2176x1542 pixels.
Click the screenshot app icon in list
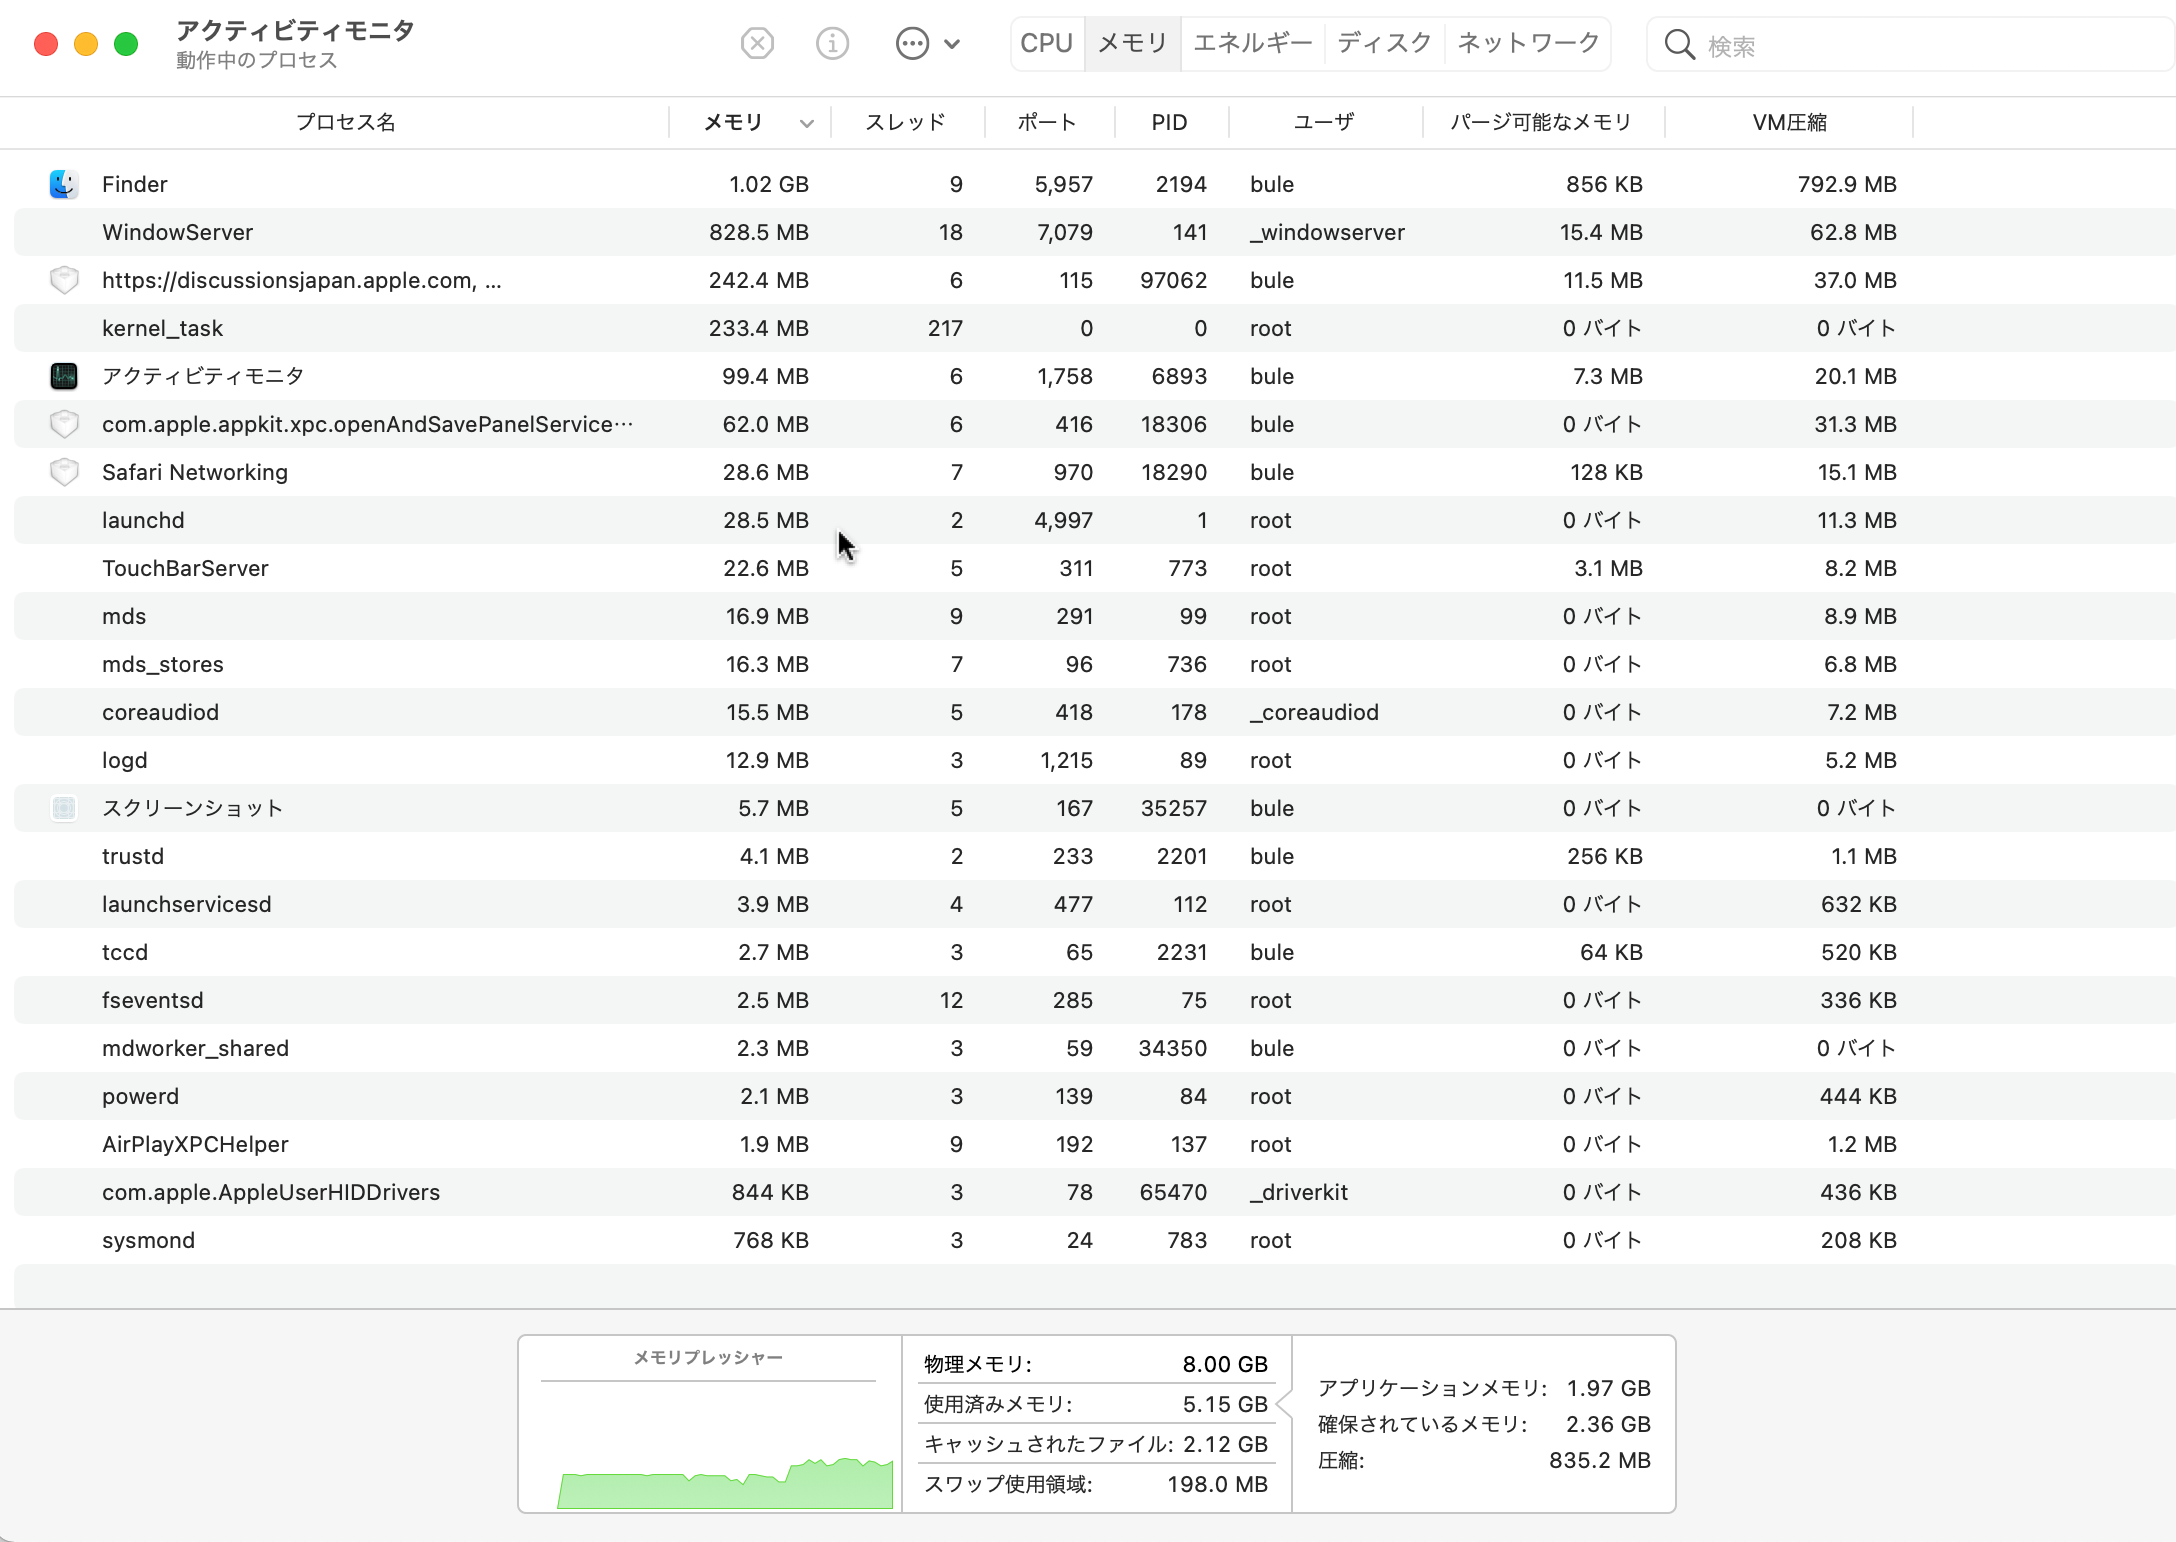pyautogui.click(x=64, y=808)
